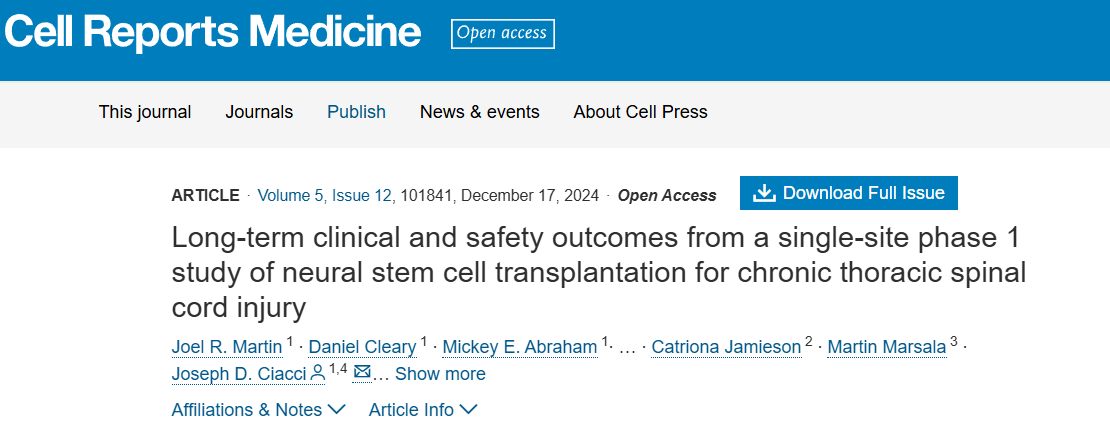Select the Publish menu item
The image size is (1110, 430).
356,112
